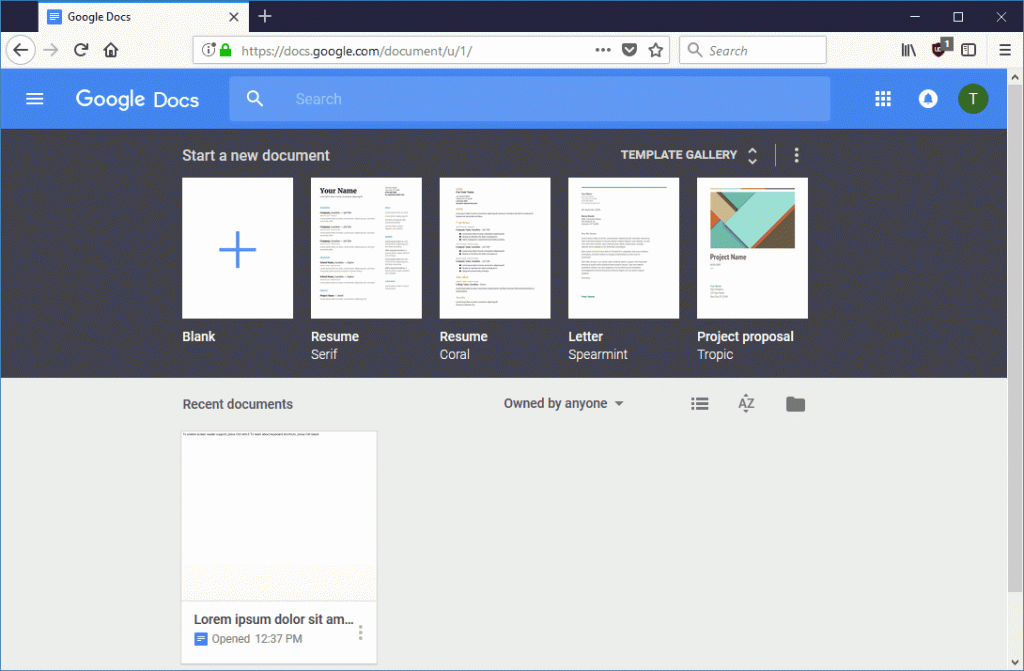
Task: Click the Letter label under the template
Action: click(x=585, y=336)
